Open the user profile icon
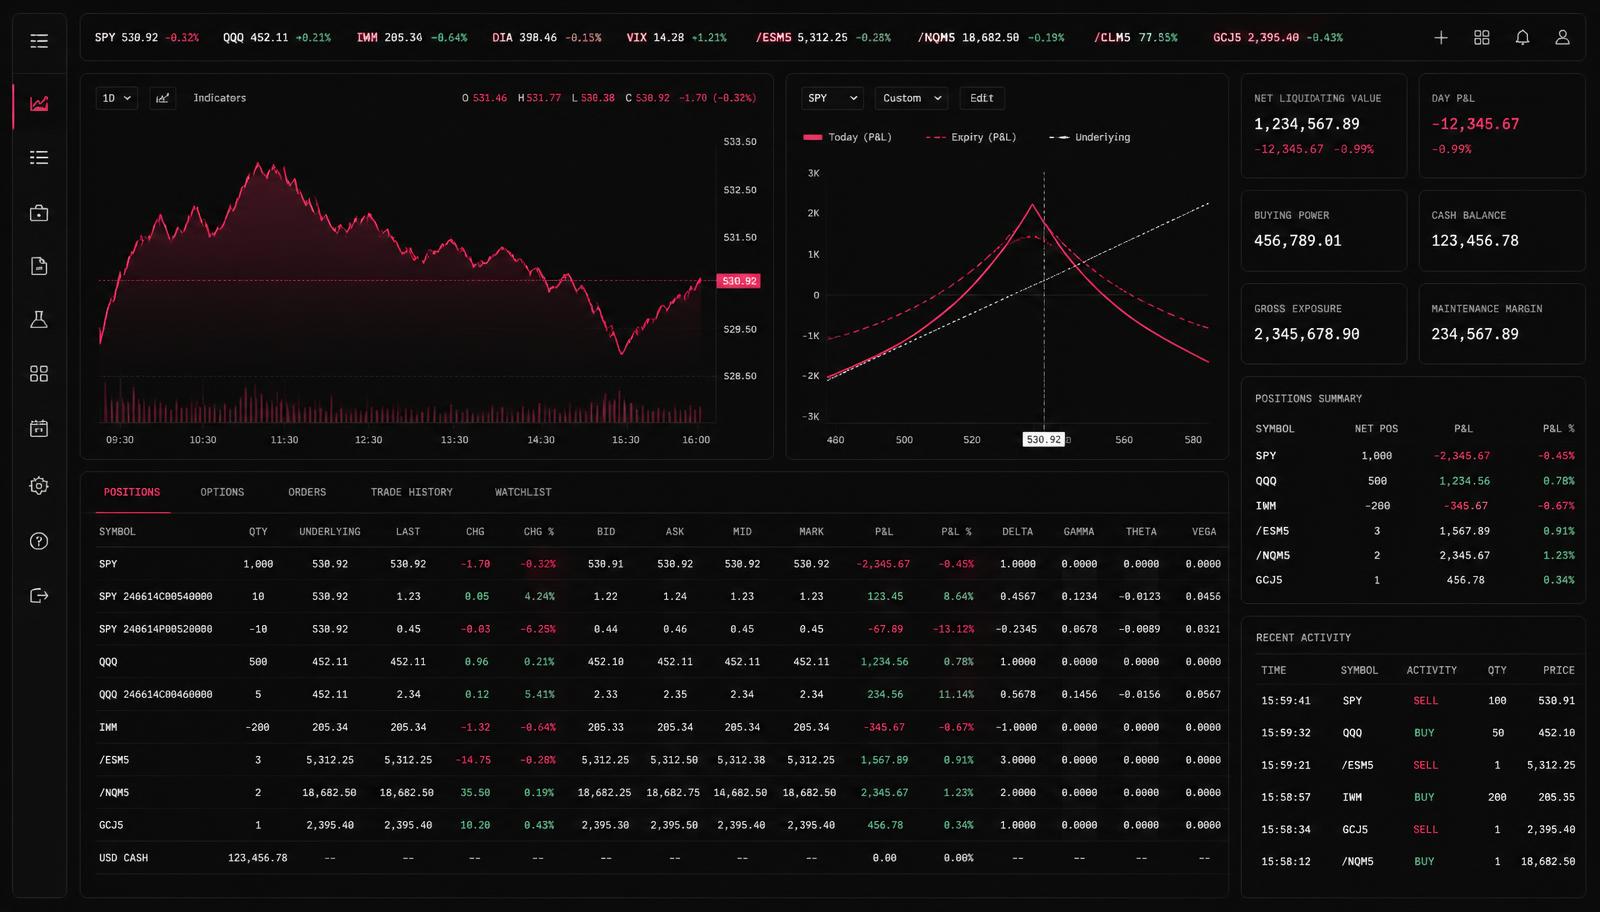Screen dimensions: 1600x912 click(1562, 38)
